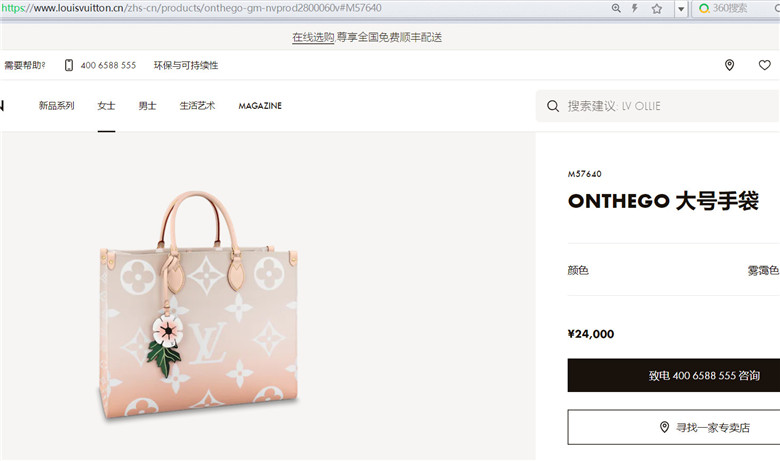The width and height of the screenshot is (780, 461).
Task: Open the 新品系列 menu
Action: 56,105
